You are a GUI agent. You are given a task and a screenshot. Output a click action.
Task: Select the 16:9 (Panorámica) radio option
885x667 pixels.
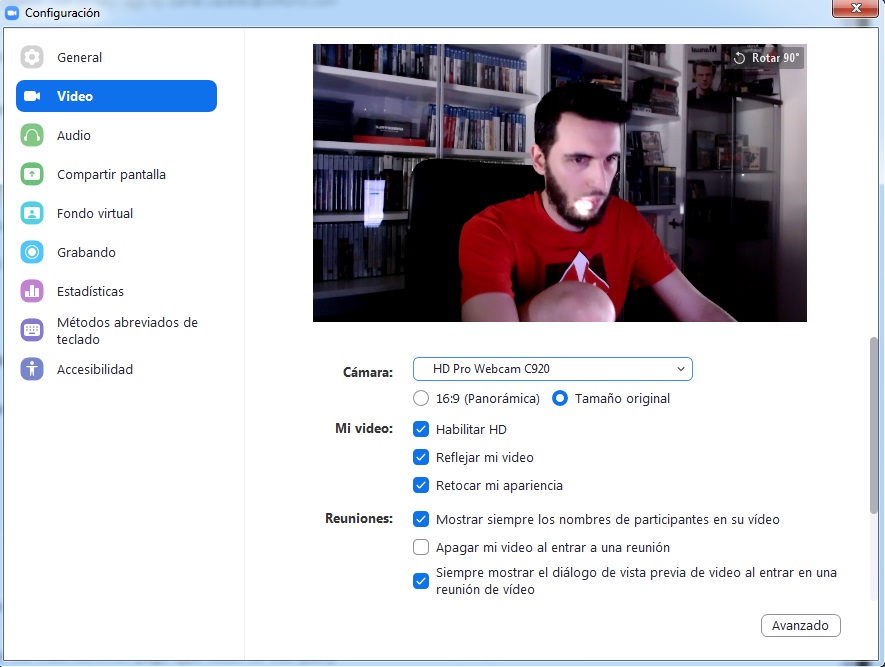[421, 398]
